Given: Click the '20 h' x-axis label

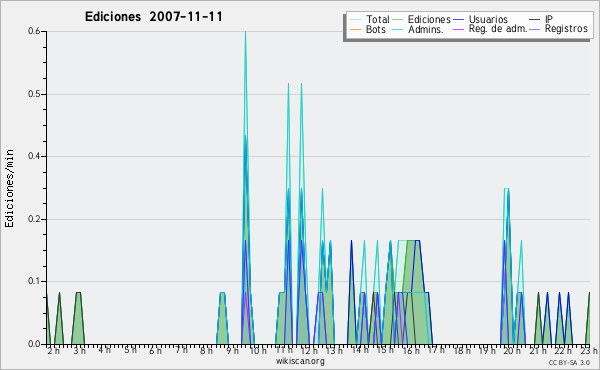Looking at the screenshot, I should [512, 351].
